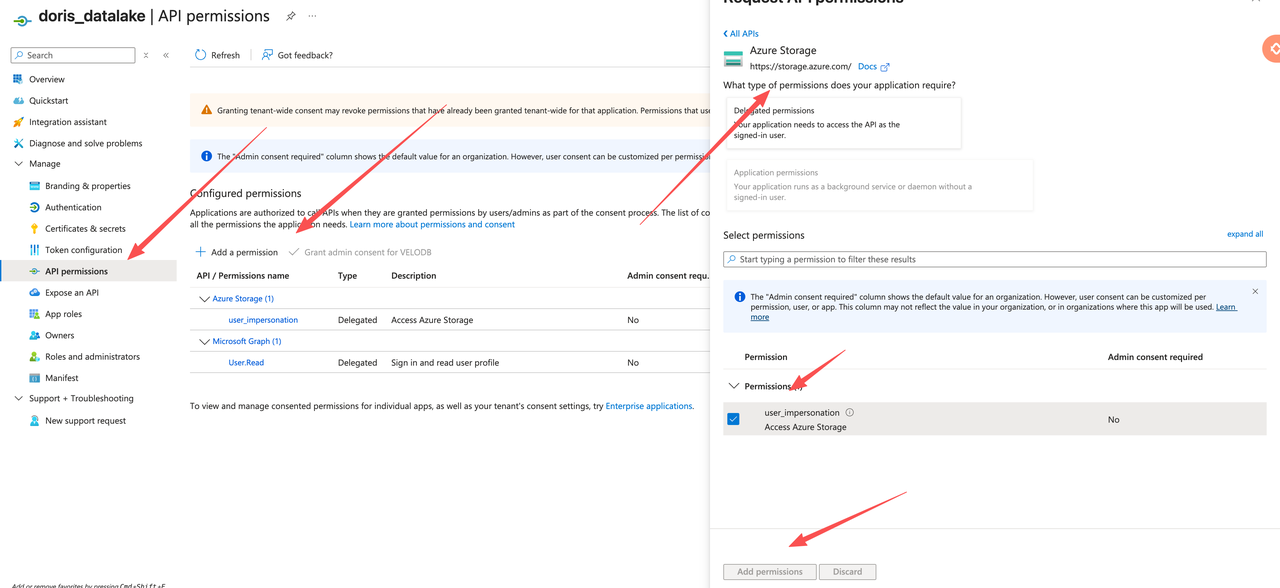Collapse the Manage section in sidebar
1280x588 pixels.
coord(18,164)
